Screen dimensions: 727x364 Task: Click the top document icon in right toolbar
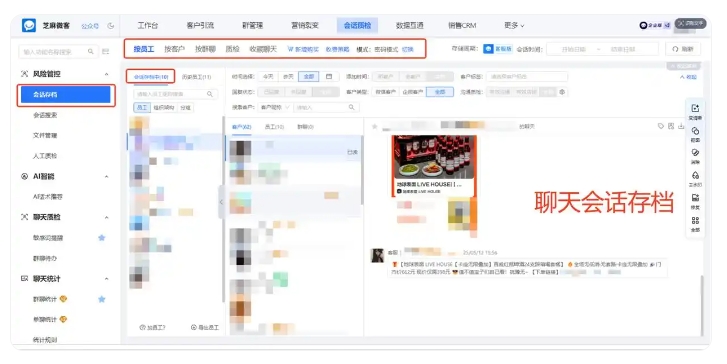[x=695, y=108]
